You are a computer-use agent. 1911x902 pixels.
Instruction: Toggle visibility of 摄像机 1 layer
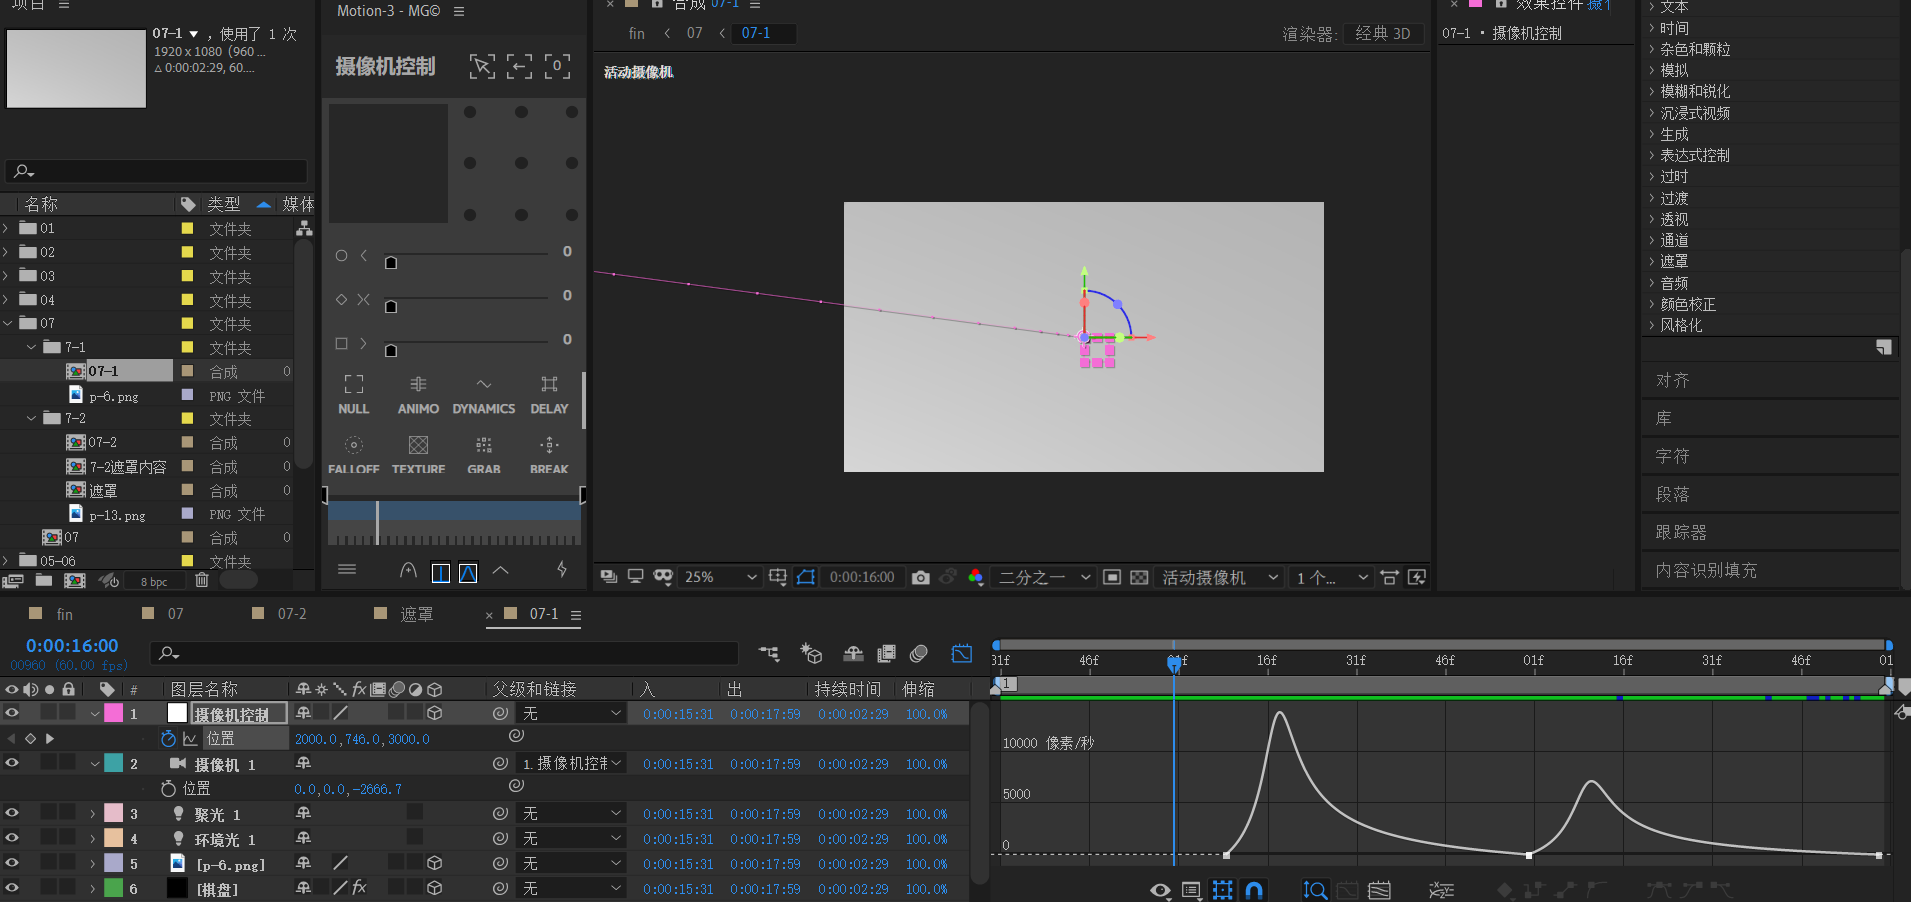pos(12,763)
